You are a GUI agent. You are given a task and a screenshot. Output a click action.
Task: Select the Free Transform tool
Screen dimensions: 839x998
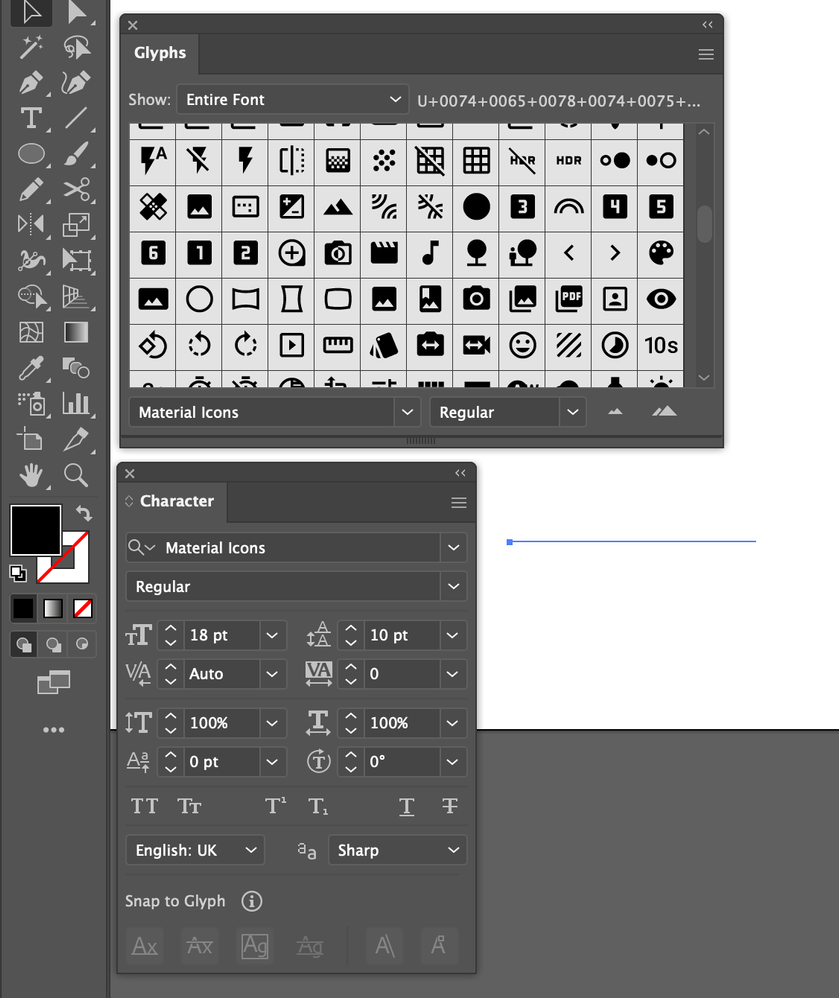pyautogui.click(x=76, y=260)
